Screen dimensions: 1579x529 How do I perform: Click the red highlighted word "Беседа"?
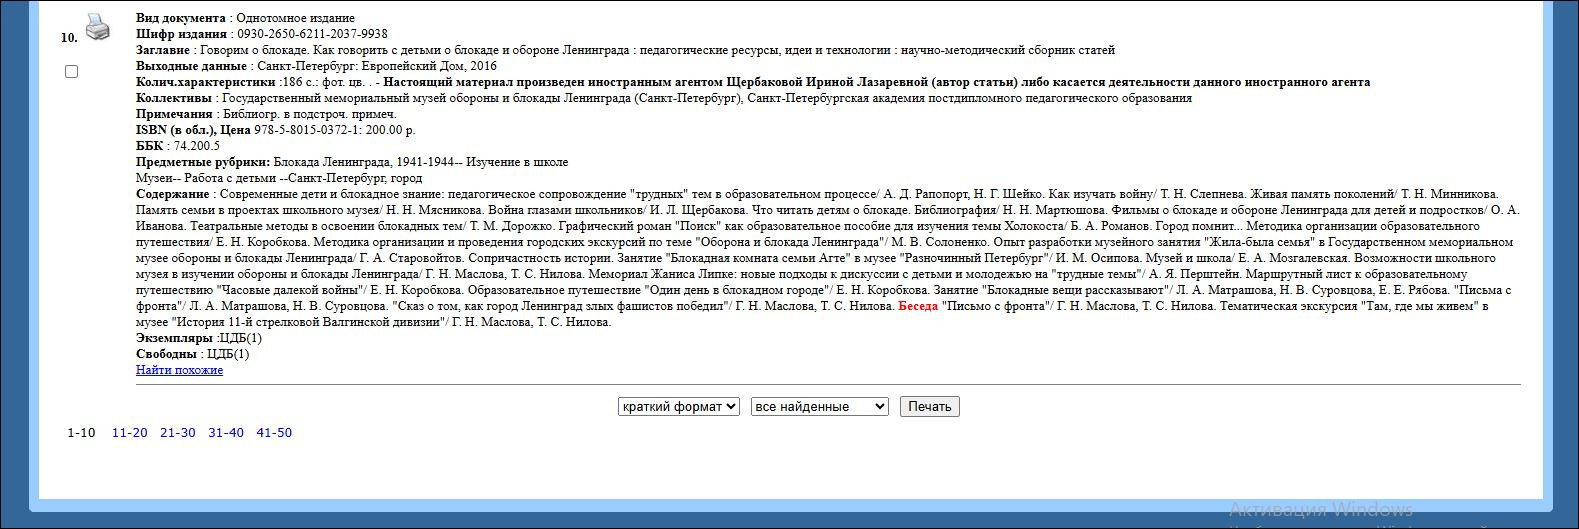pos(917,306)
